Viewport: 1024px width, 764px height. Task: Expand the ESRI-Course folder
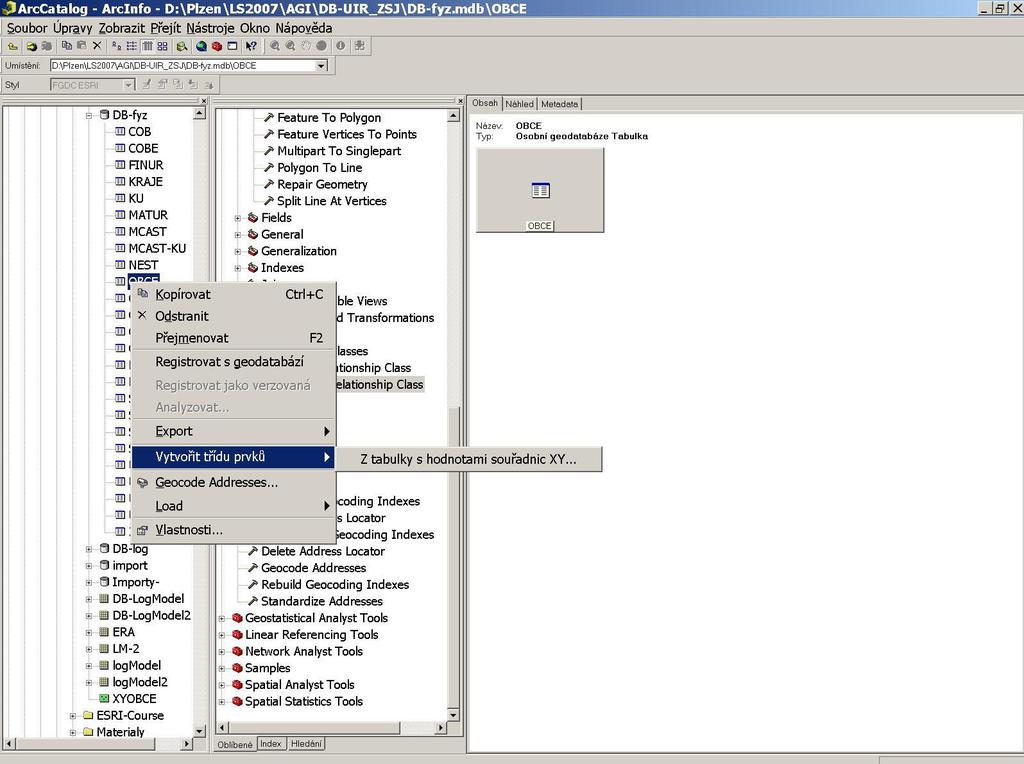tap(73, 716)
